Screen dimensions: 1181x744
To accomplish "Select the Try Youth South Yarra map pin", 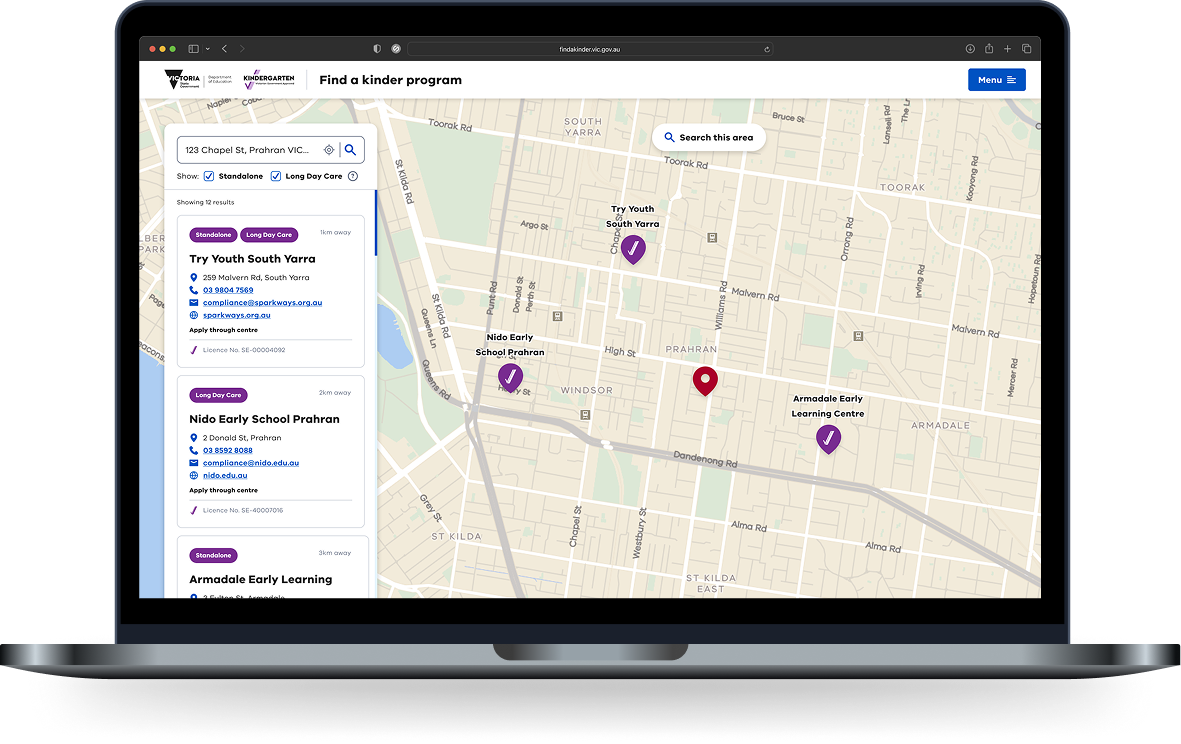I will pyautogui.click(x=633, y=249).
